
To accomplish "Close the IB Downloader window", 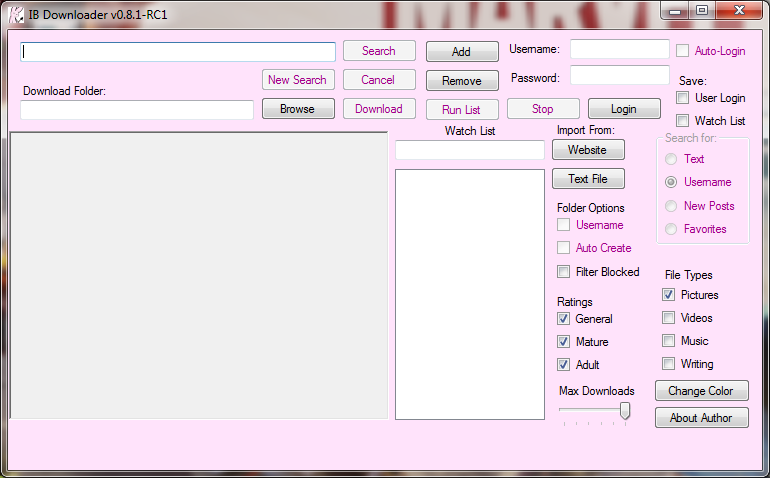I will point(740,11).
